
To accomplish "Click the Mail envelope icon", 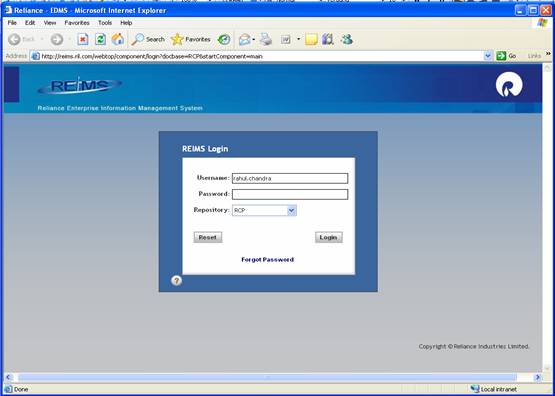I will 245,39.
